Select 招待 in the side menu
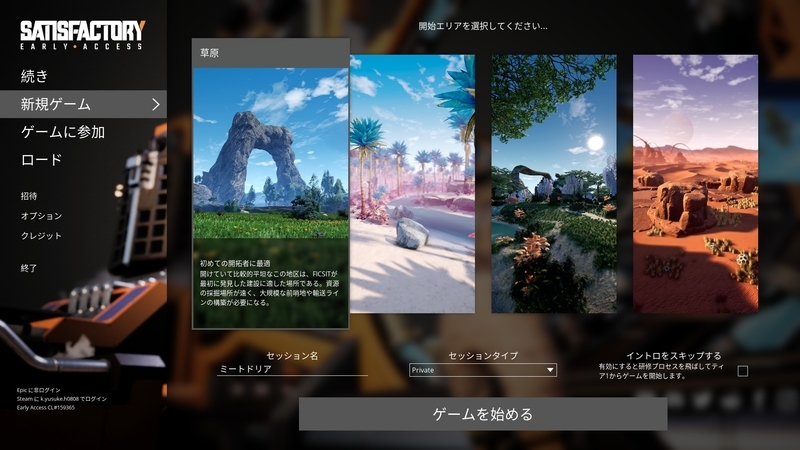This screenshot has width=800, height=450. 29,196
